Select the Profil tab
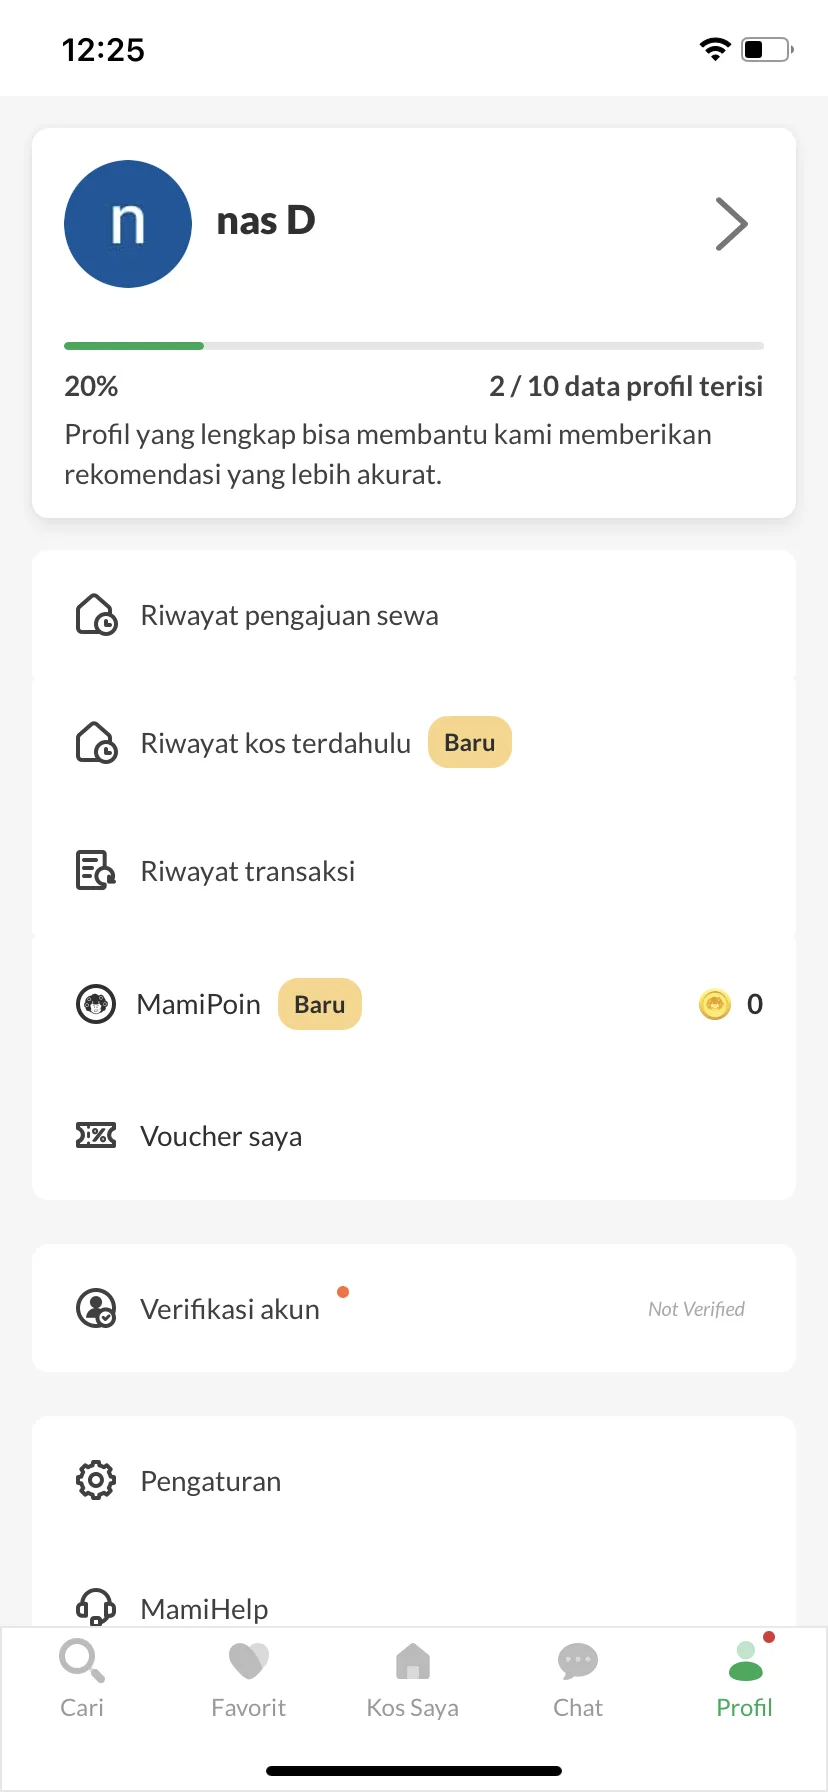Screen dimensions: 828x1792 pyautogui.click(x=745, y=1679)
